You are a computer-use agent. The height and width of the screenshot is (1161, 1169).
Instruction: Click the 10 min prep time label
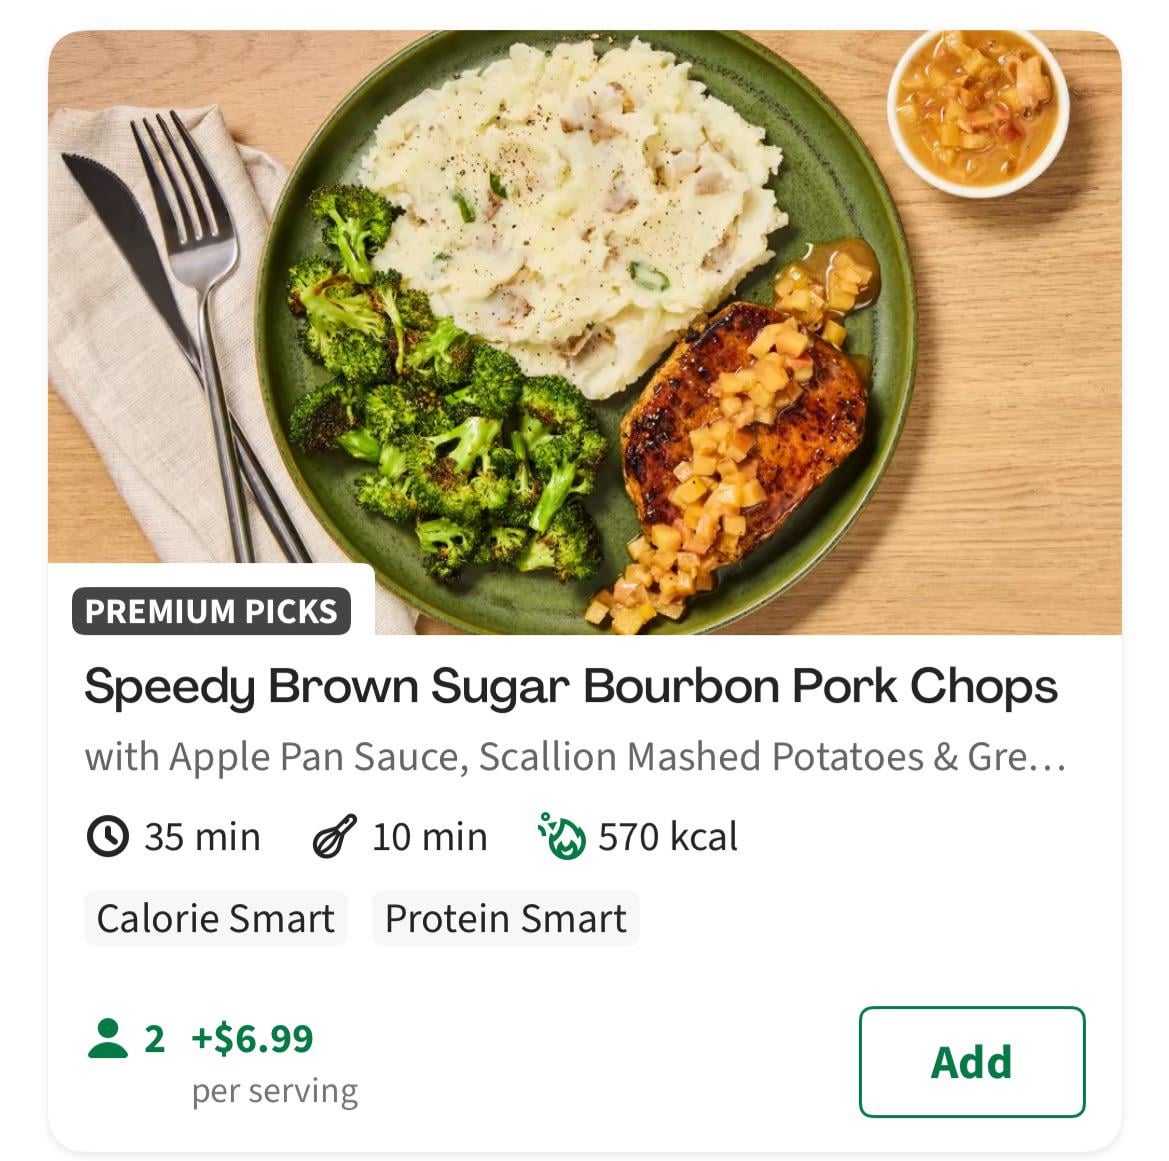coord(430,836)
